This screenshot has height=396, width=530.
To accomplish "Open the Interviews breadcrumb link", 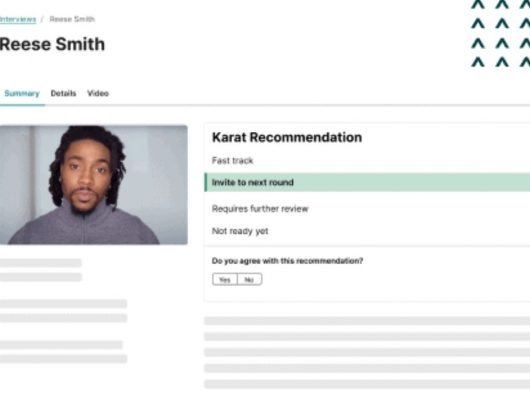I will [18, 19].
